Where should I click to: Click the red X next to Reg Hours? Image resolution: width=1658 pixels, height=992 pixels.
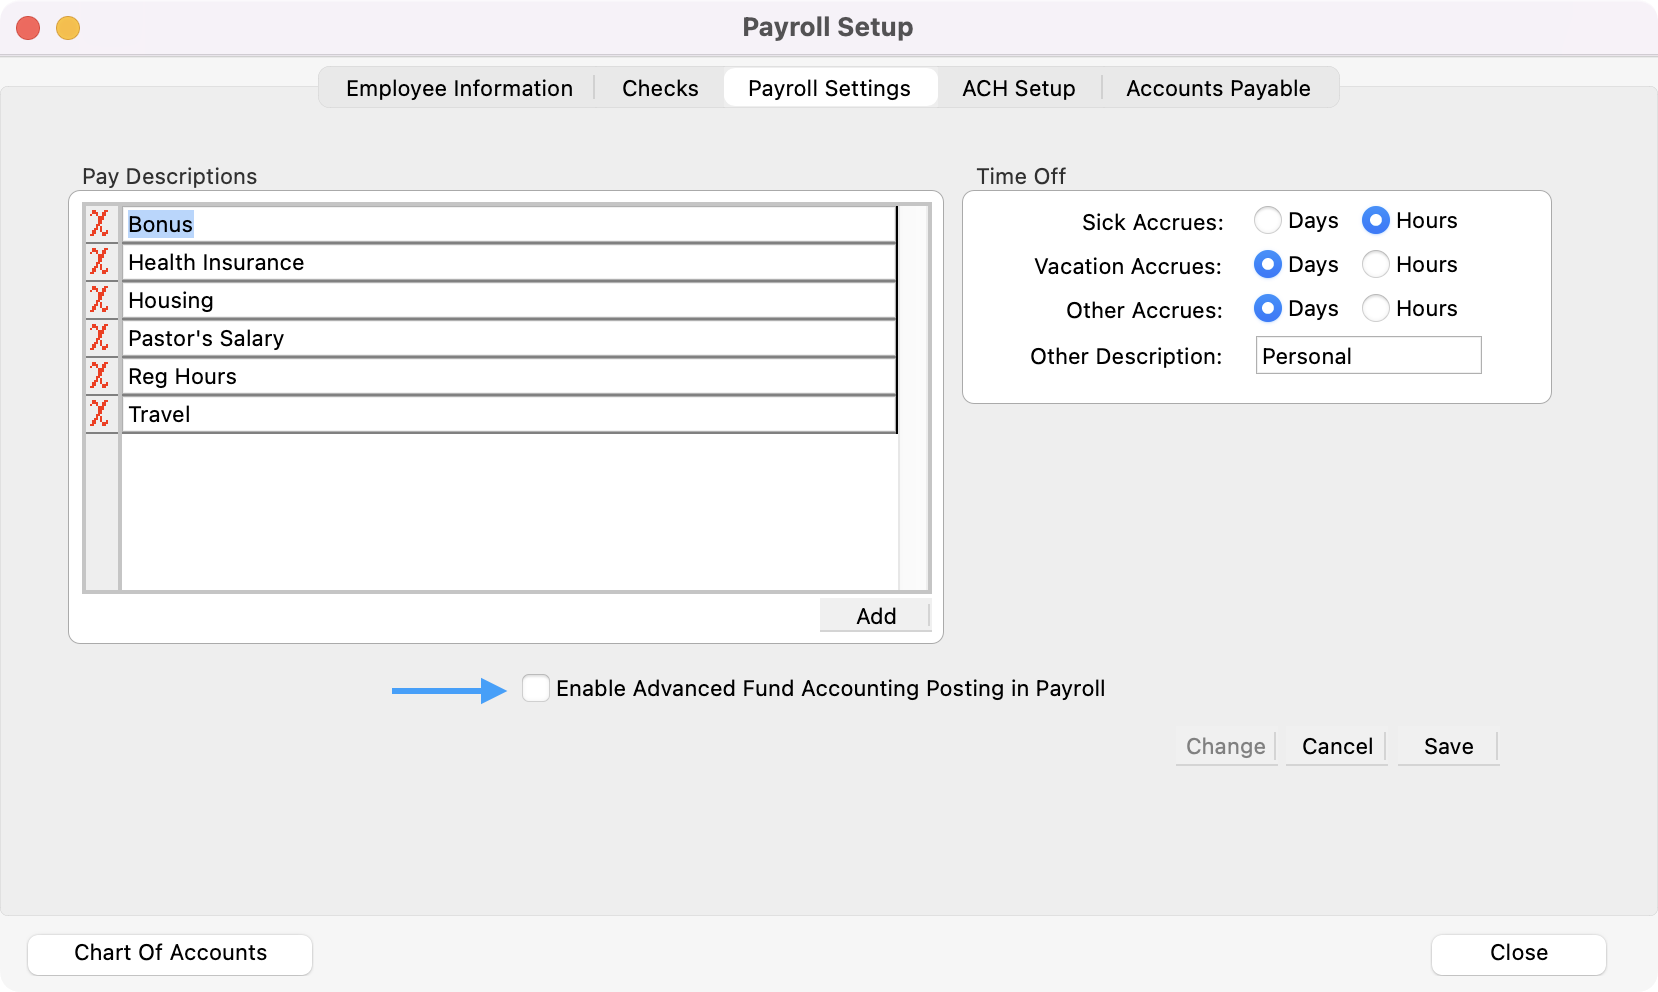[x=100, y=376]
